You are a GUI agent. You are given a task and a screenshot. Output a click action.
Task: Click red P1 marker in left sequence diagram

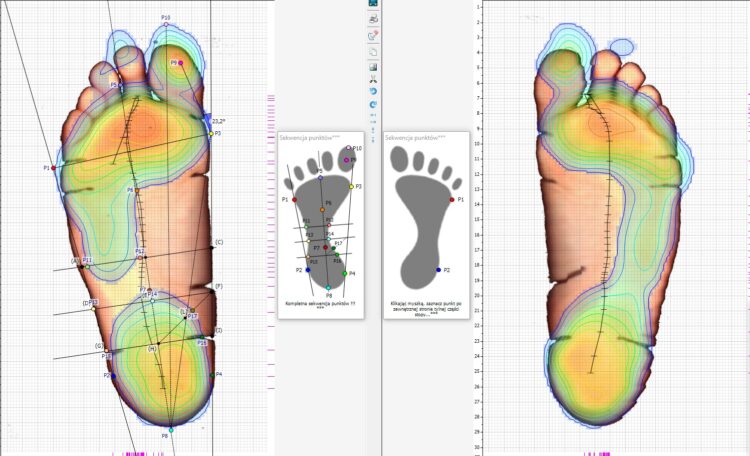click(x=295, y=200)
